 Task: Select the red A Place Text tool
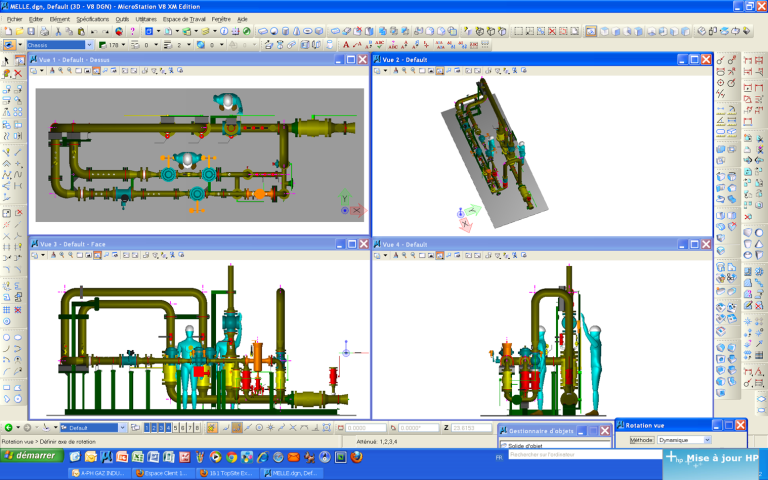point(346,45)
